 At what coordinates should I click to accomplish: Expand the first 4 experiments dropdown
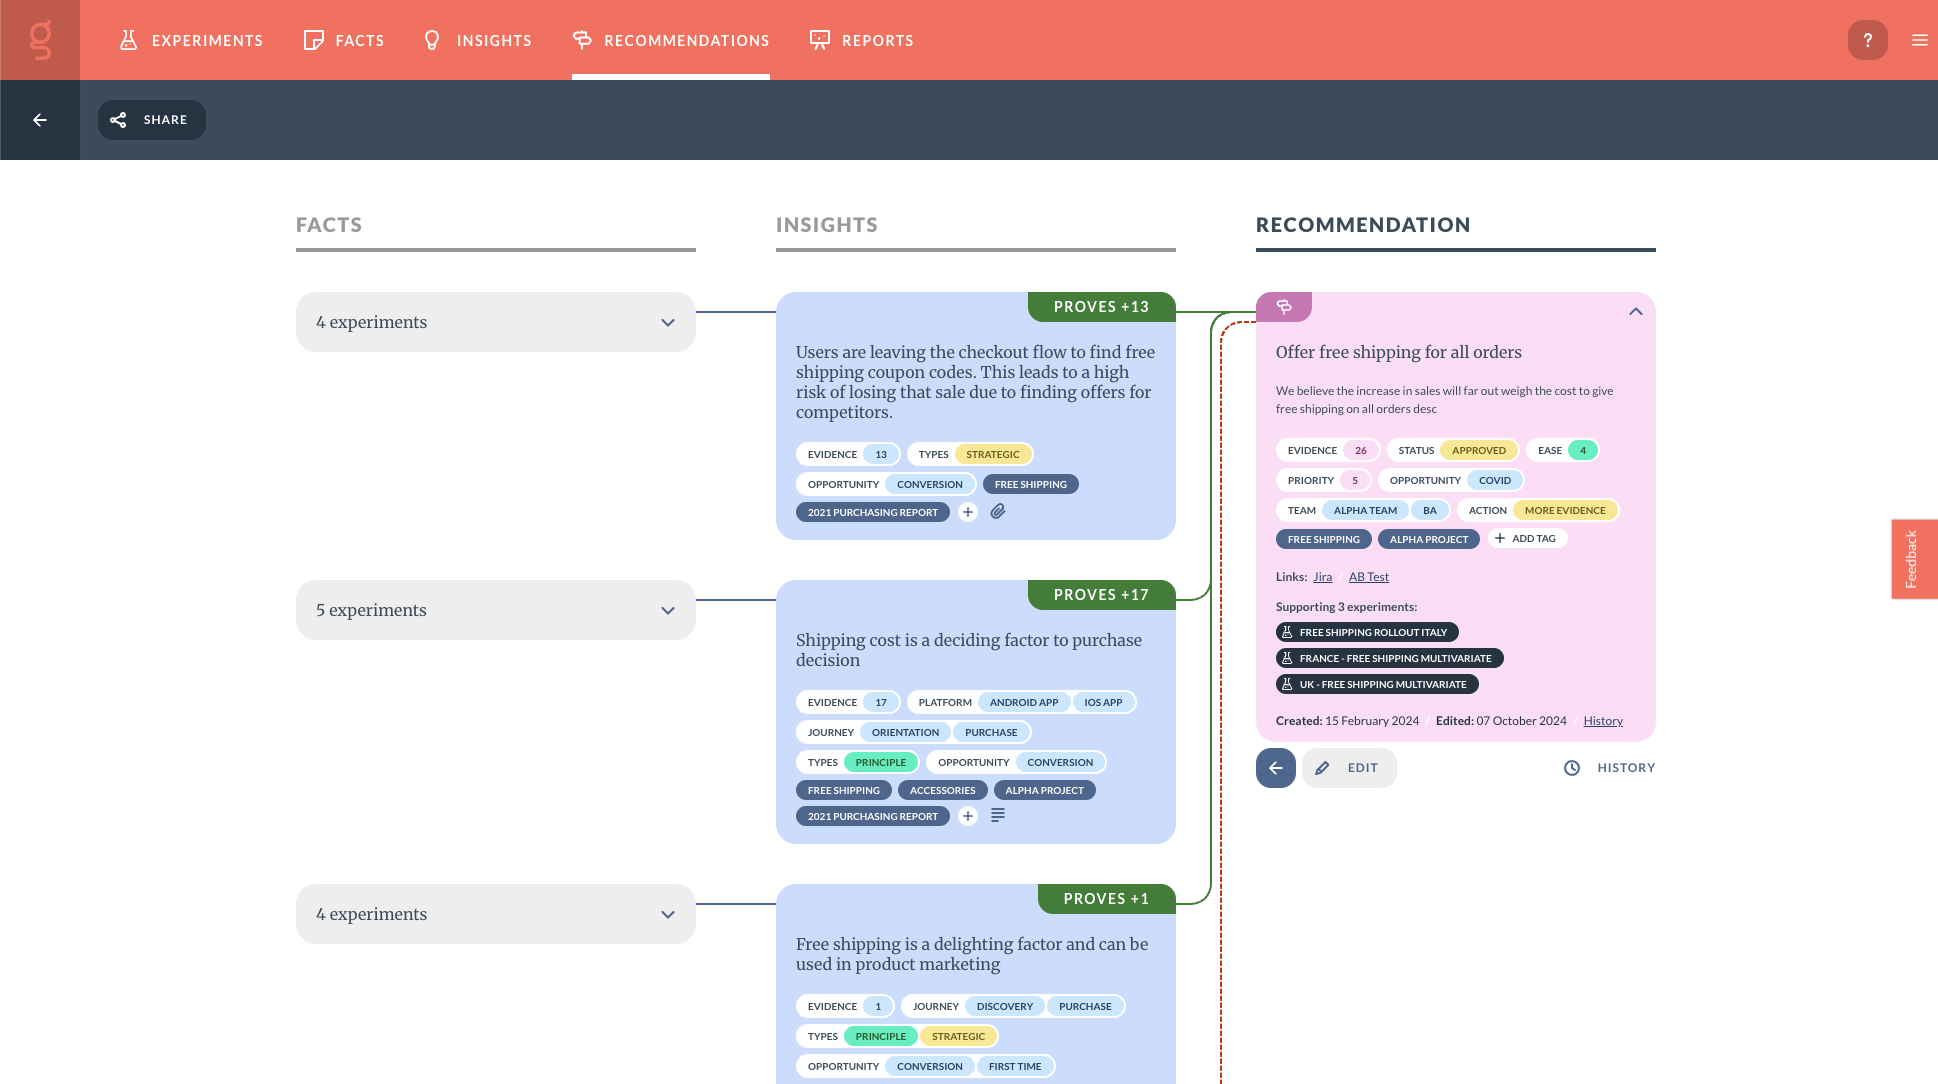(495, 322)
